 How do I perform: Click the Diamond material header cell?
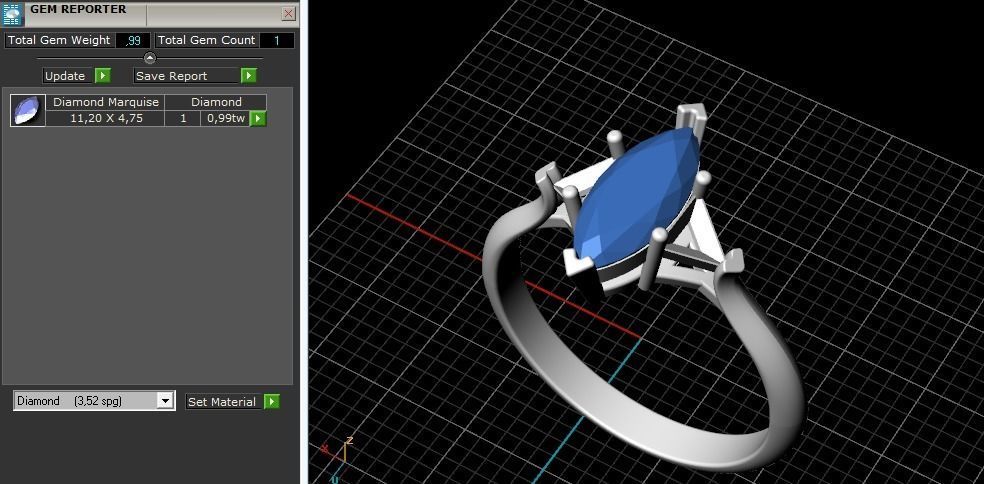pos(216,102)
